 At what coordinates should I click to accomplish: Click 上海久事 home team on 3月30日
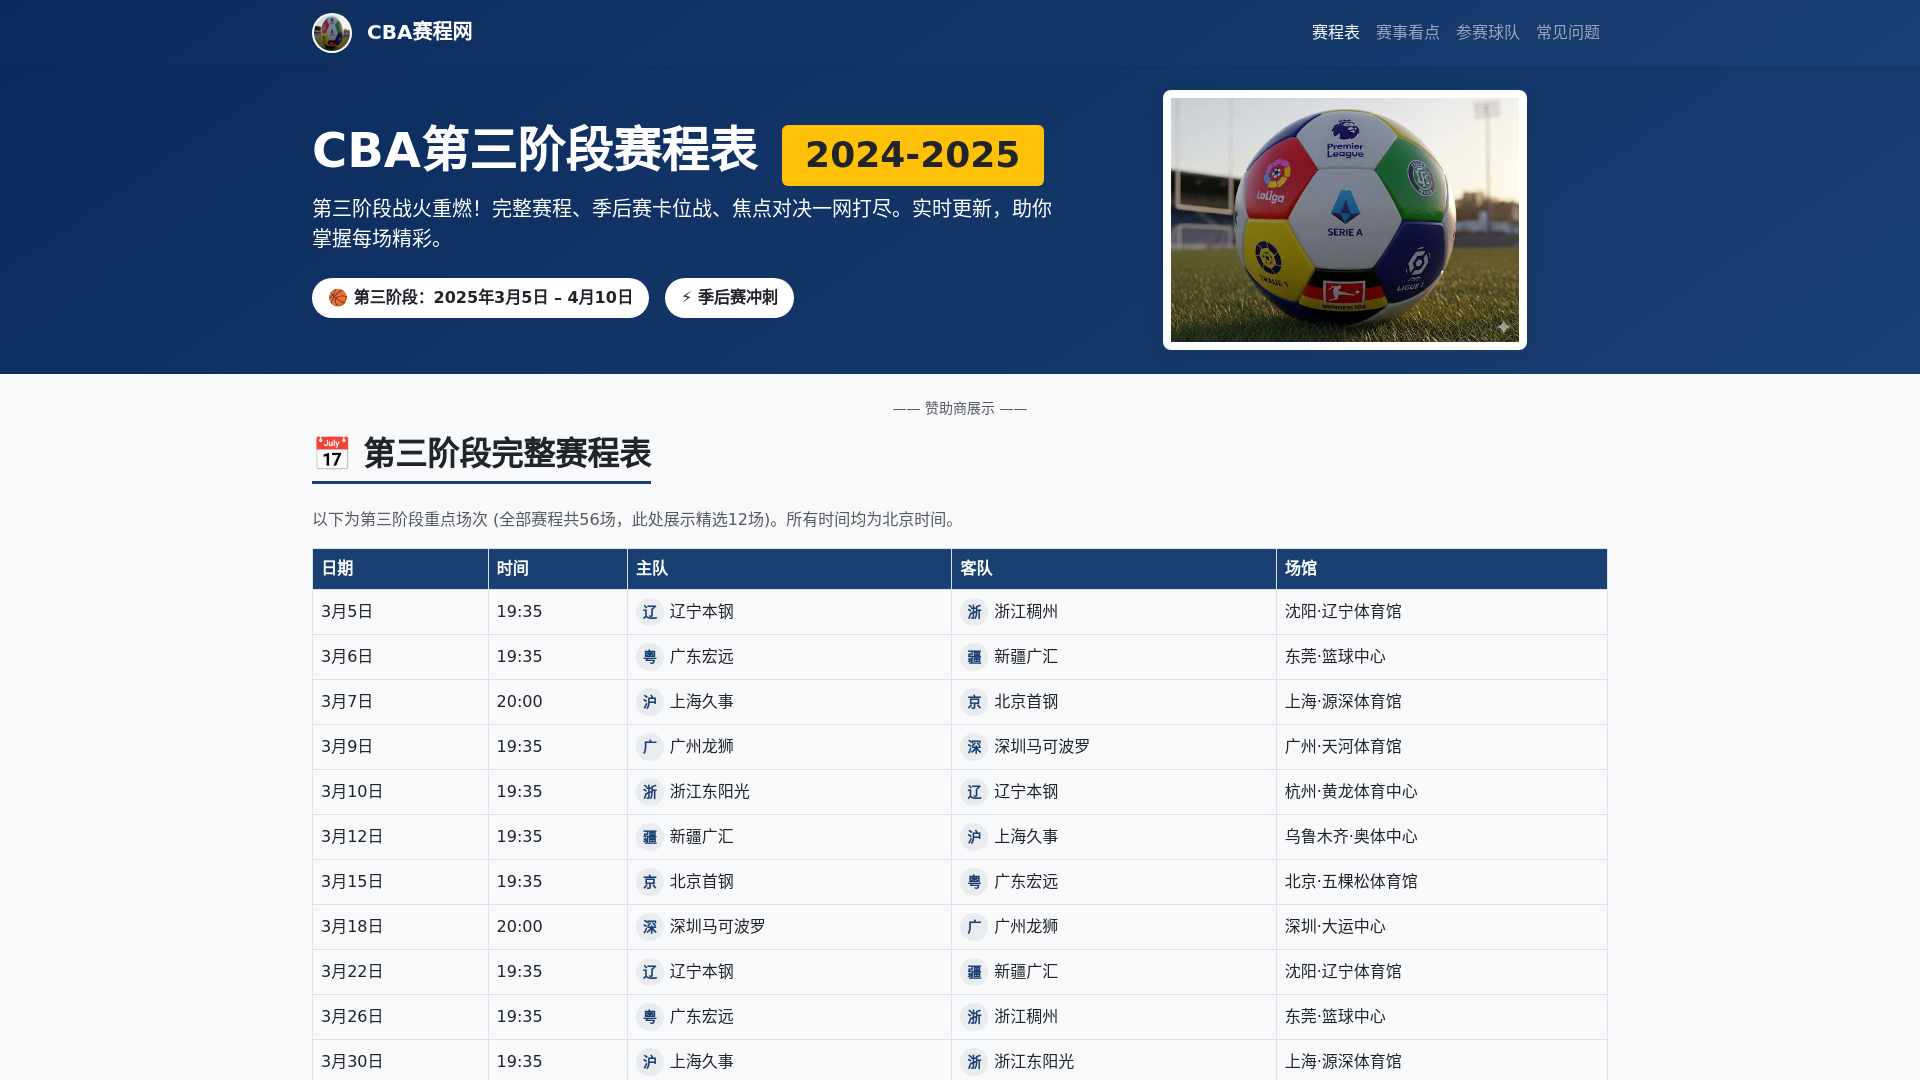tap(701, 1062)
